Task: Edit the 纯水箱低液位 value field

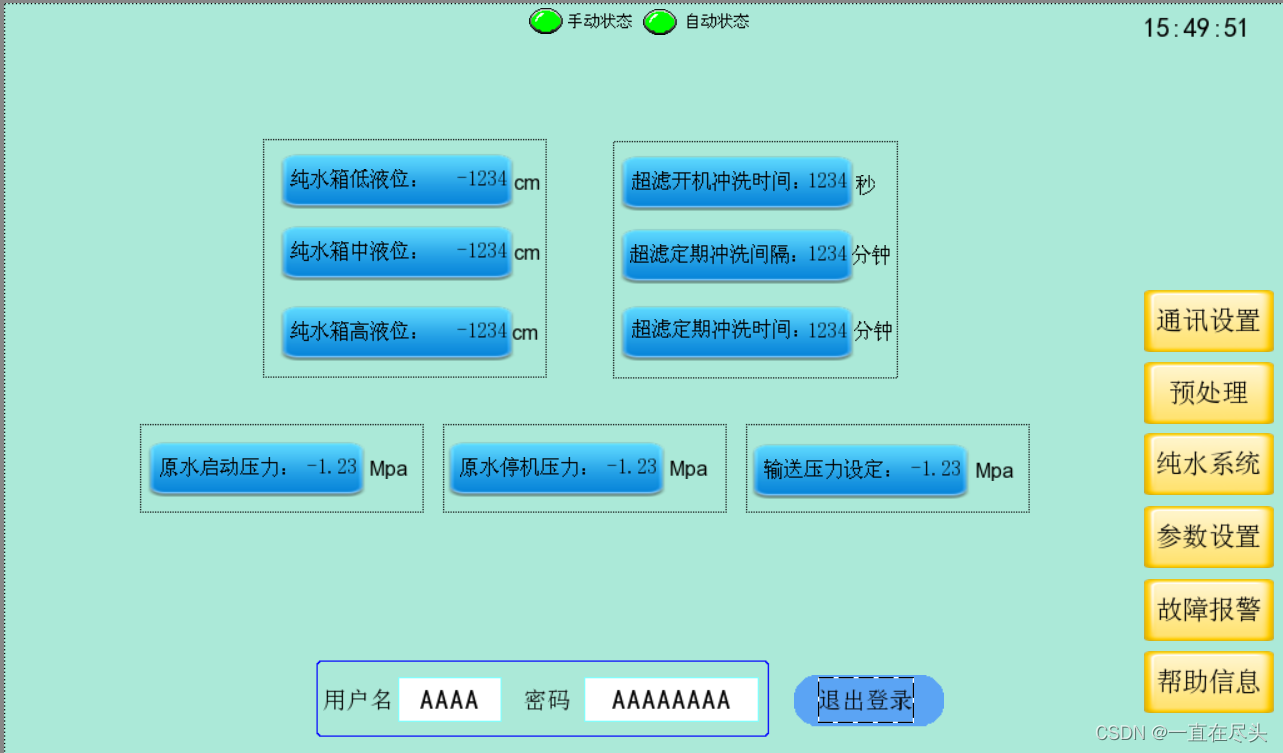Action: coord(397,181)
